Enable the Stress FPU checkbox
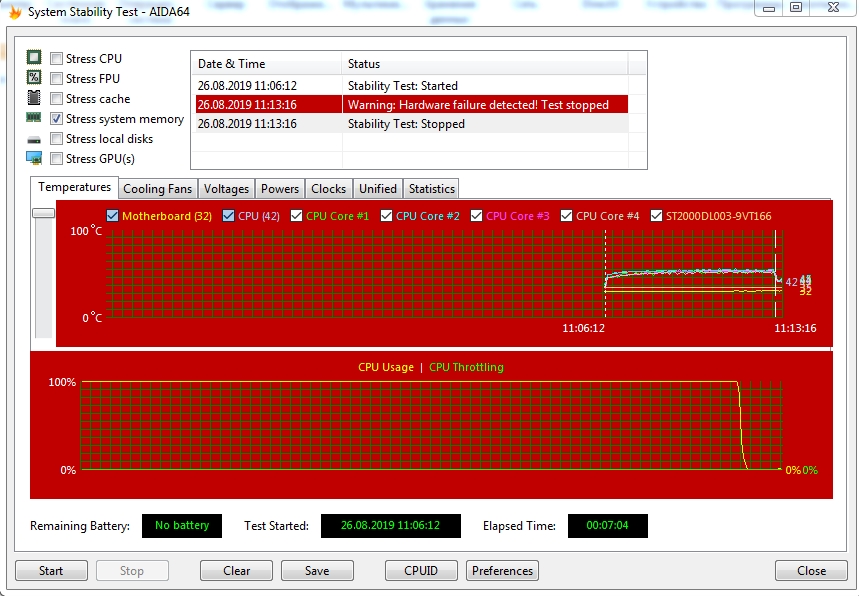Viewport: 859px width, 596px height. 56,79
